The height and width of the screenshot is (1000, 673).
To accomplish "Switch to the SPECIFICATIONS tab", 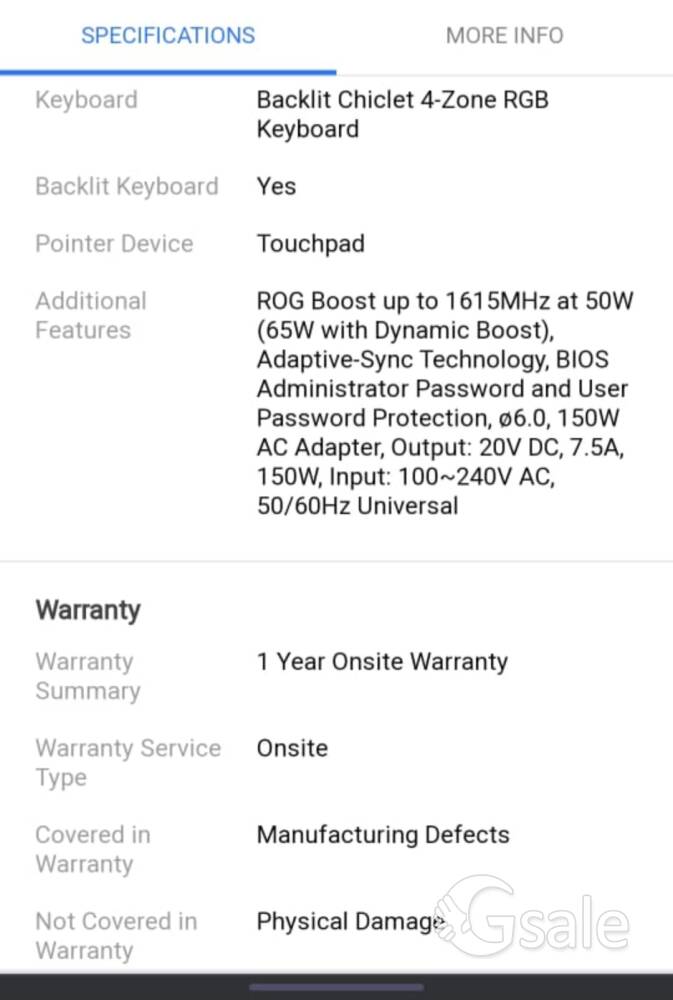I will tap(168, 36).
